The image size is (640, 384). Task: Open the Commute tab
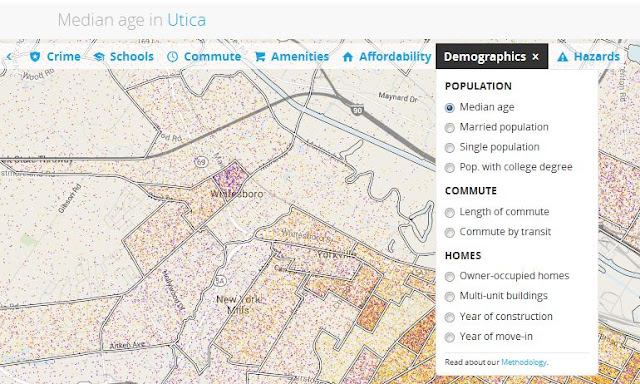(x=204, y=57)
